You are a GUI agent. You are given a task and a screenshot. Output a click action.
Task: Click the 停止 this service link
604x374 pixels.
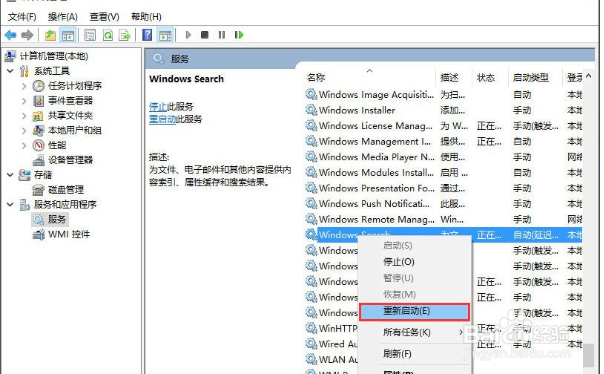[x=158, y=107]
